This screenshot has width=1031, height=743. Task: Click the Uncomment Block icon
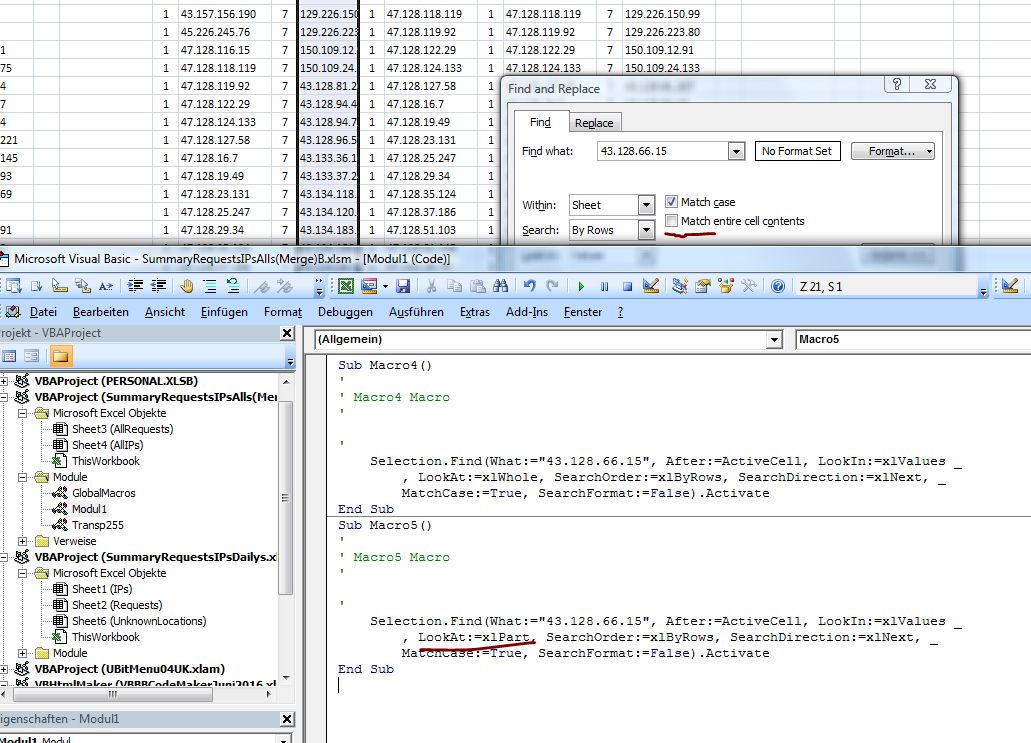coord(233,286)
